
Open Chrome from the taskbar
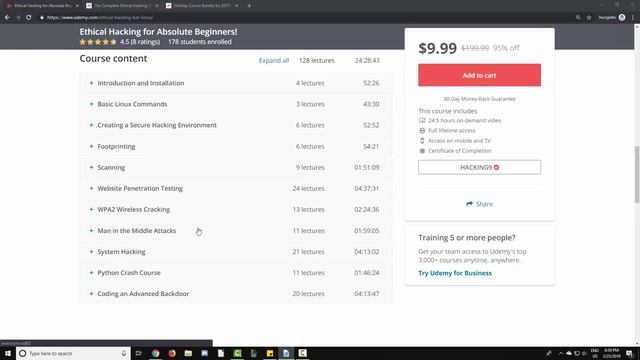tap(156, 353)
